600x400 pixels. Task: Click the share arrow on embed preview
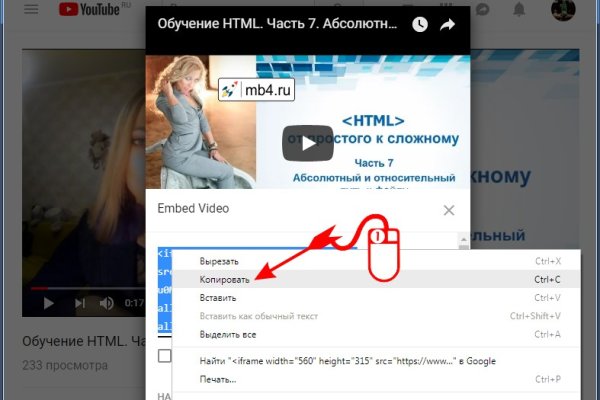(x=448, y=24)
